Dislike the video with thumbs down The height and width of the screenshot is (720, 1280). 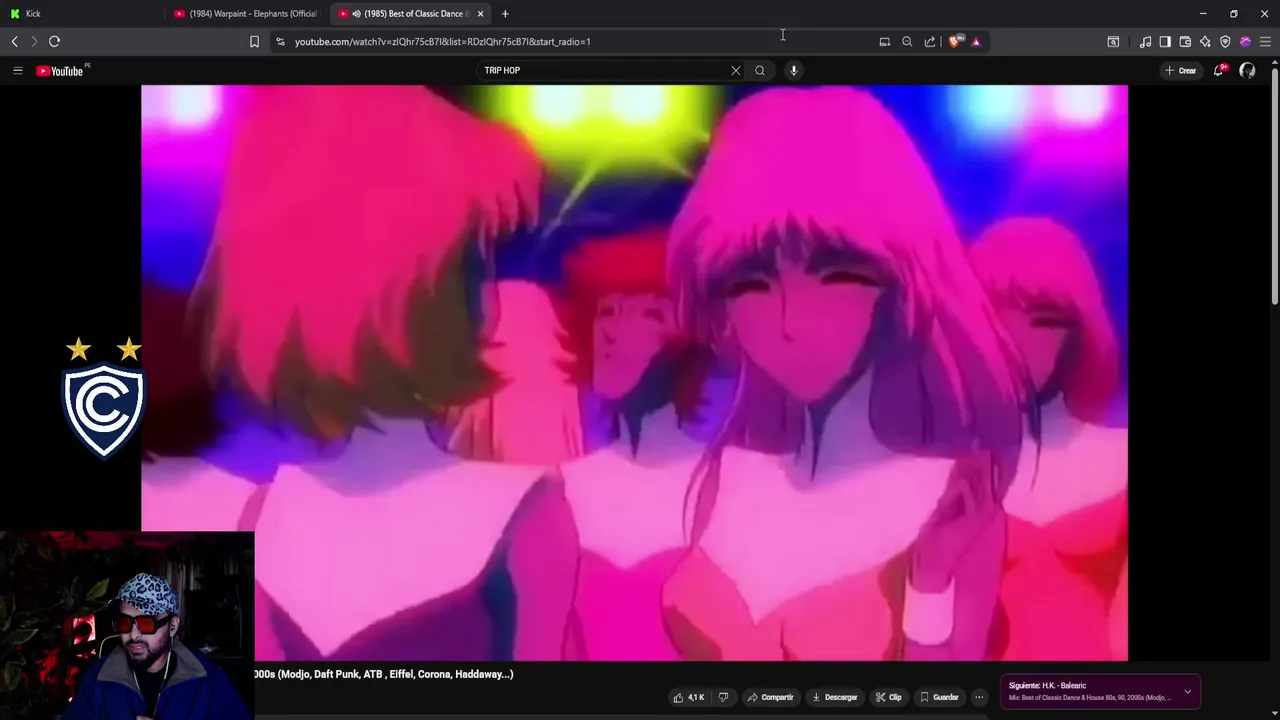(x=724, y=697)
